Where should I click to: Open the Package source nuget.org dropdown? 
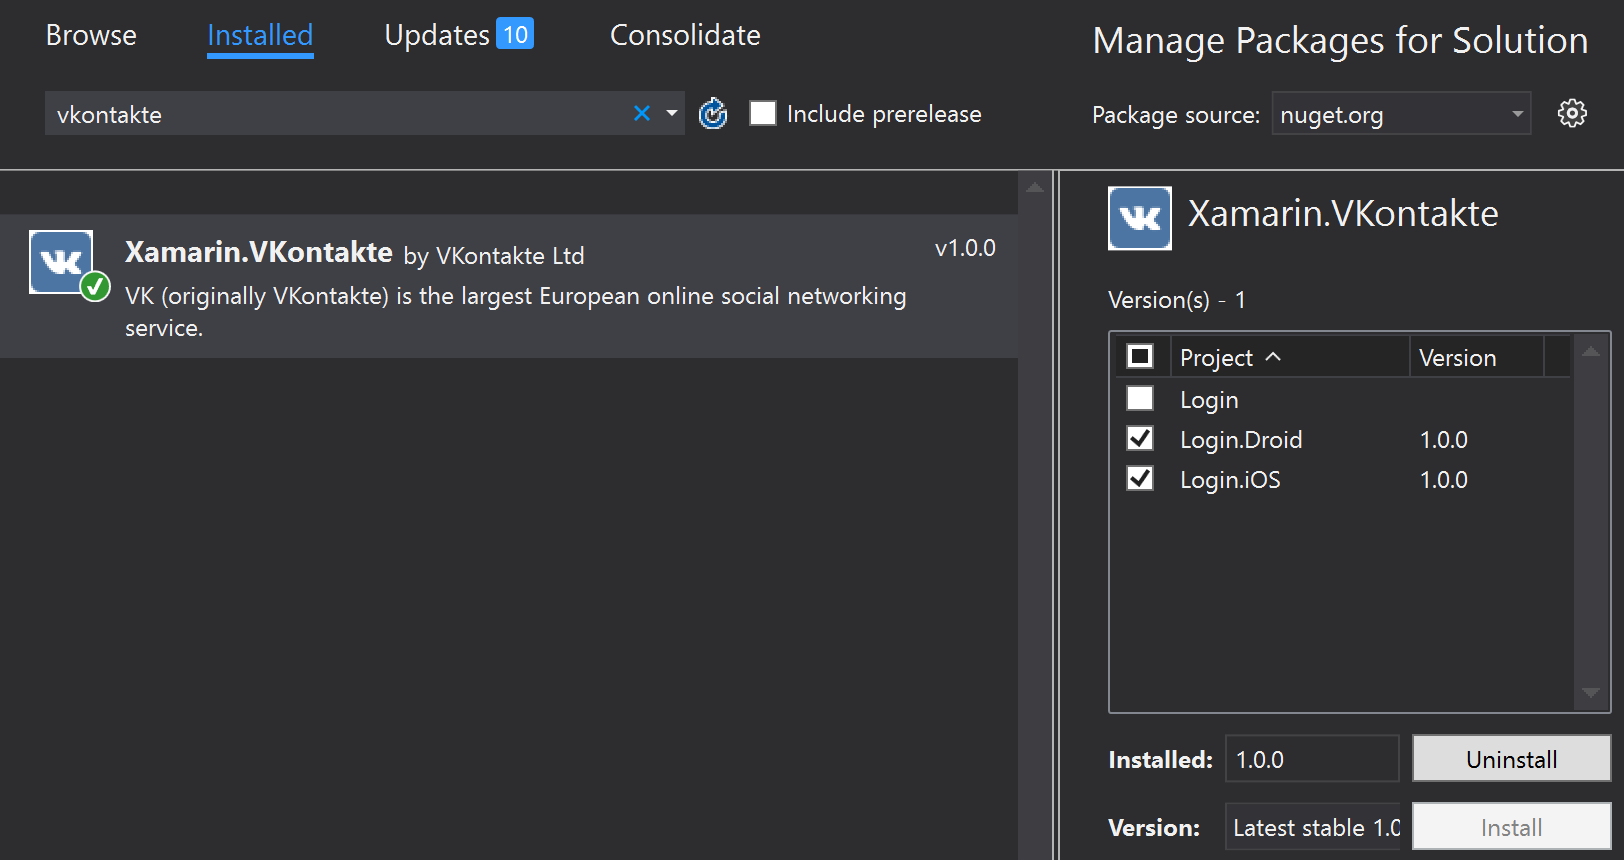(1401, 114)
